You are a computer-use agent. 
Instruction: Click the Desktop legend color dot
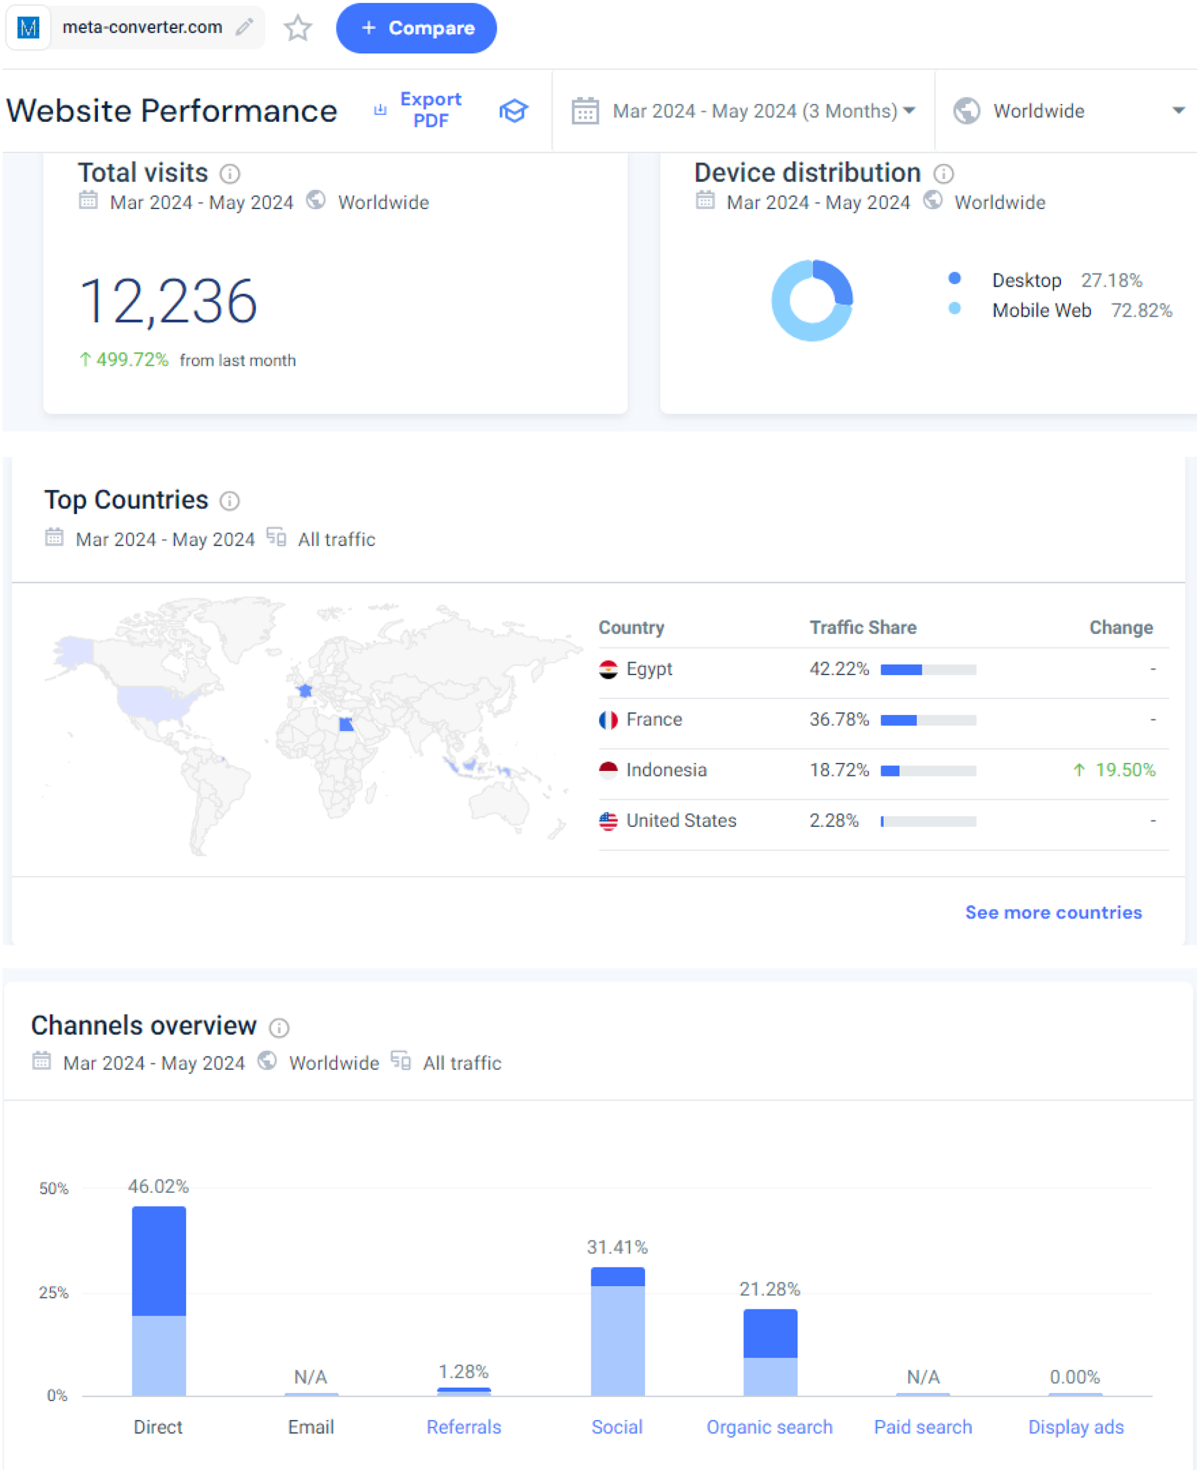point(955,279)
